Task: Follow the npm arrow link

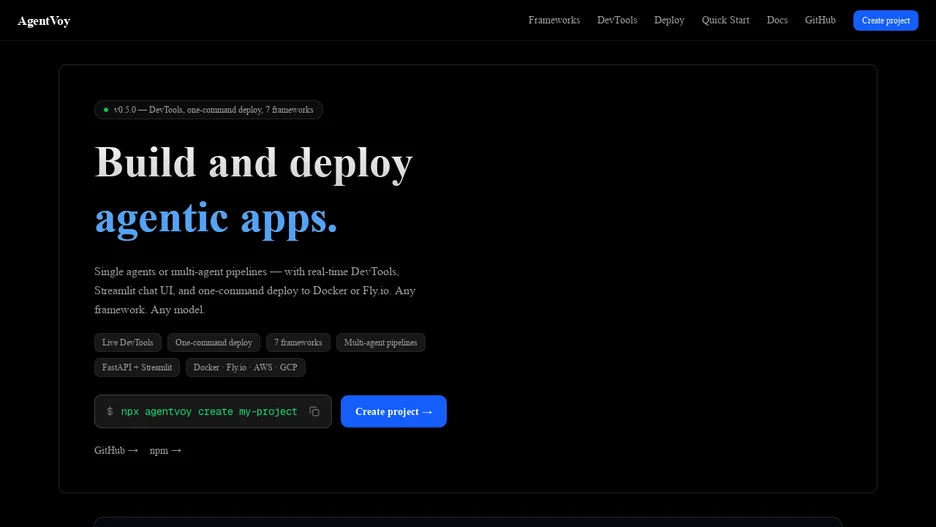Action: coord(165,450)
